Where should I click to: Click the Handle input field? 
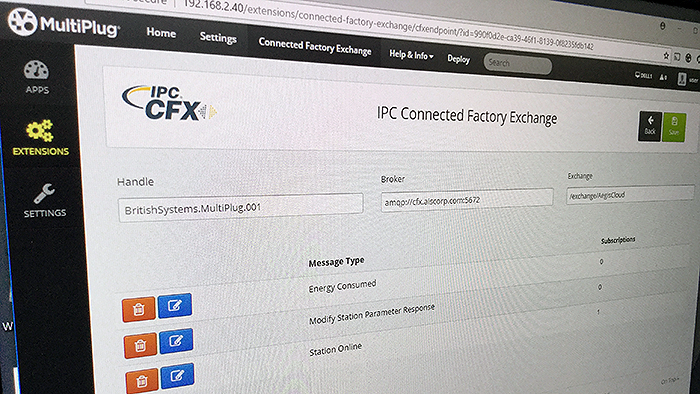[241, 207]
